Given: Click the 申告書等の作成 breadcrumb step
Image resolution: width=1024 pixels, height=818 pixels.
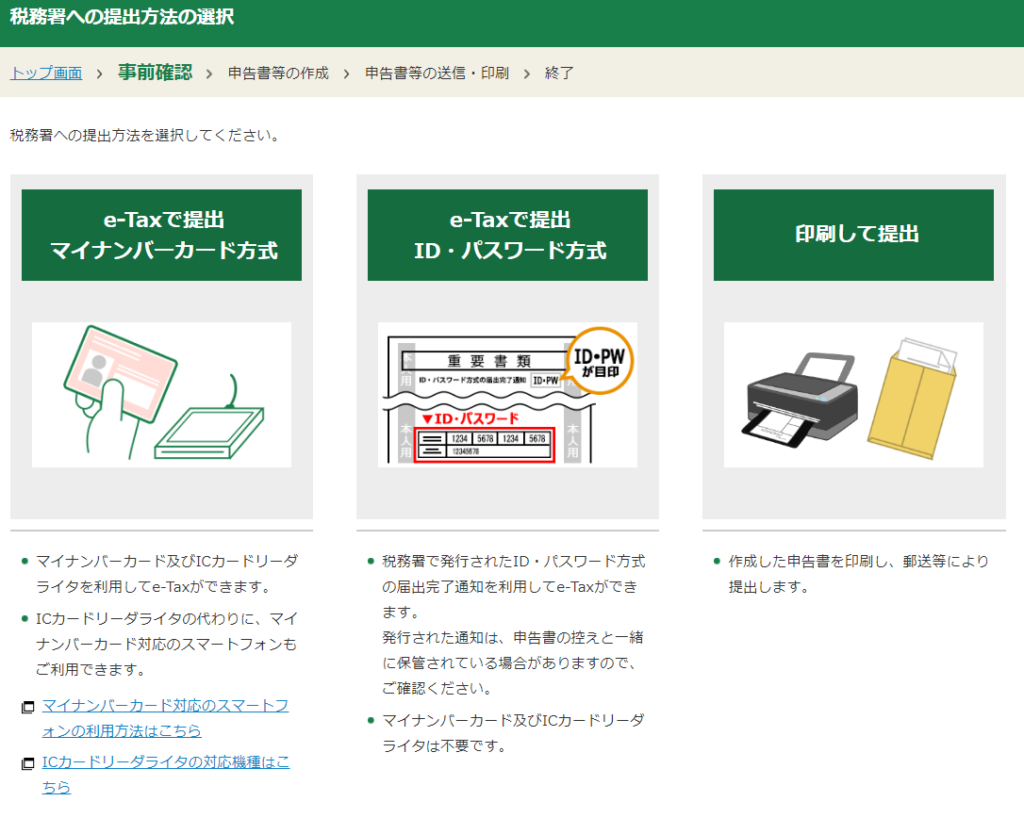Looking at the screenshot, I should 278,73.
